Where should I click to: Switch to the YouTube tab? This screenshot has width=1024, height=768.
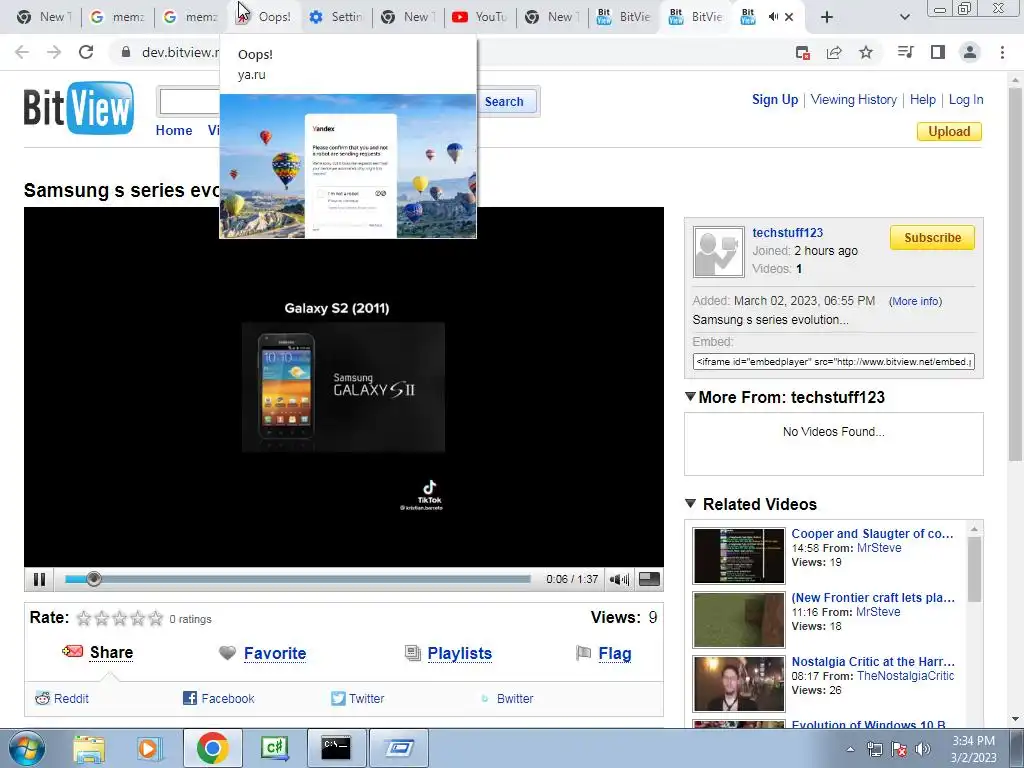pos(480,17)
